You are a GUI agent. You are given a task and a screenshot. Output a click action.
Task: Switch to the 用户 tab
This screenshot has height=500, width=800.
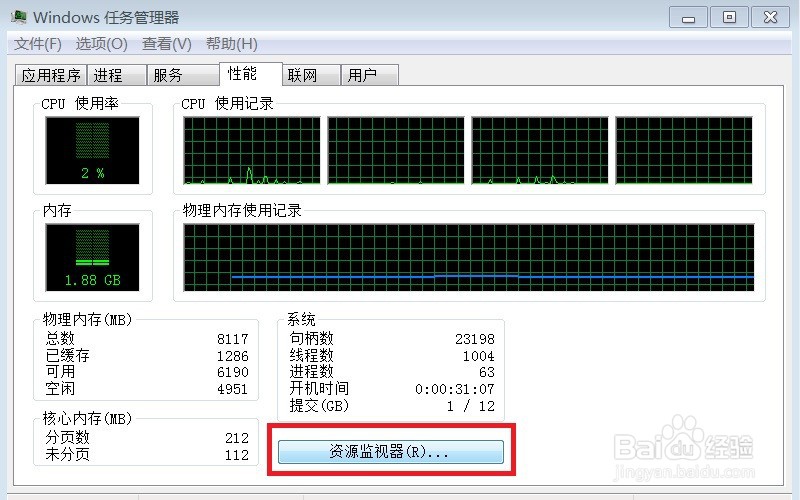pyautogui.click(x=370, y=75)
